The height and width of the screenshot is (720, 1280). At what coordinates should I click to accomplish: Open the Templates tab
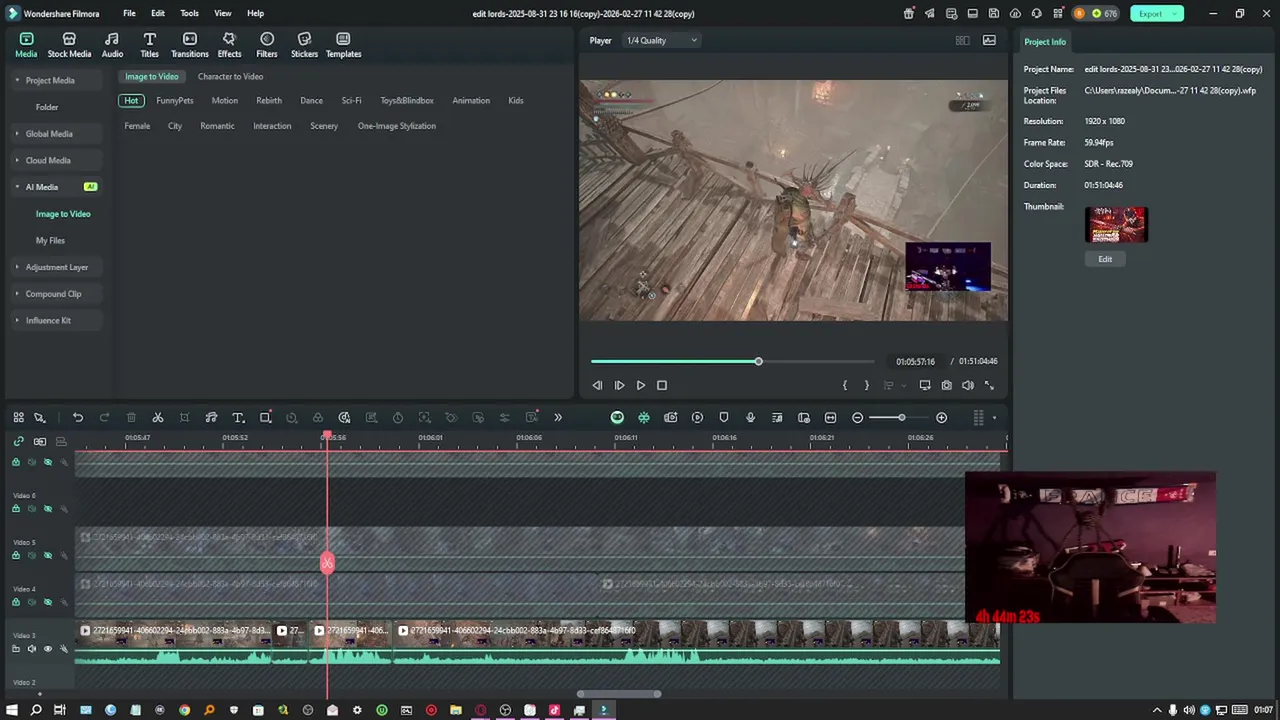[343, 45]
